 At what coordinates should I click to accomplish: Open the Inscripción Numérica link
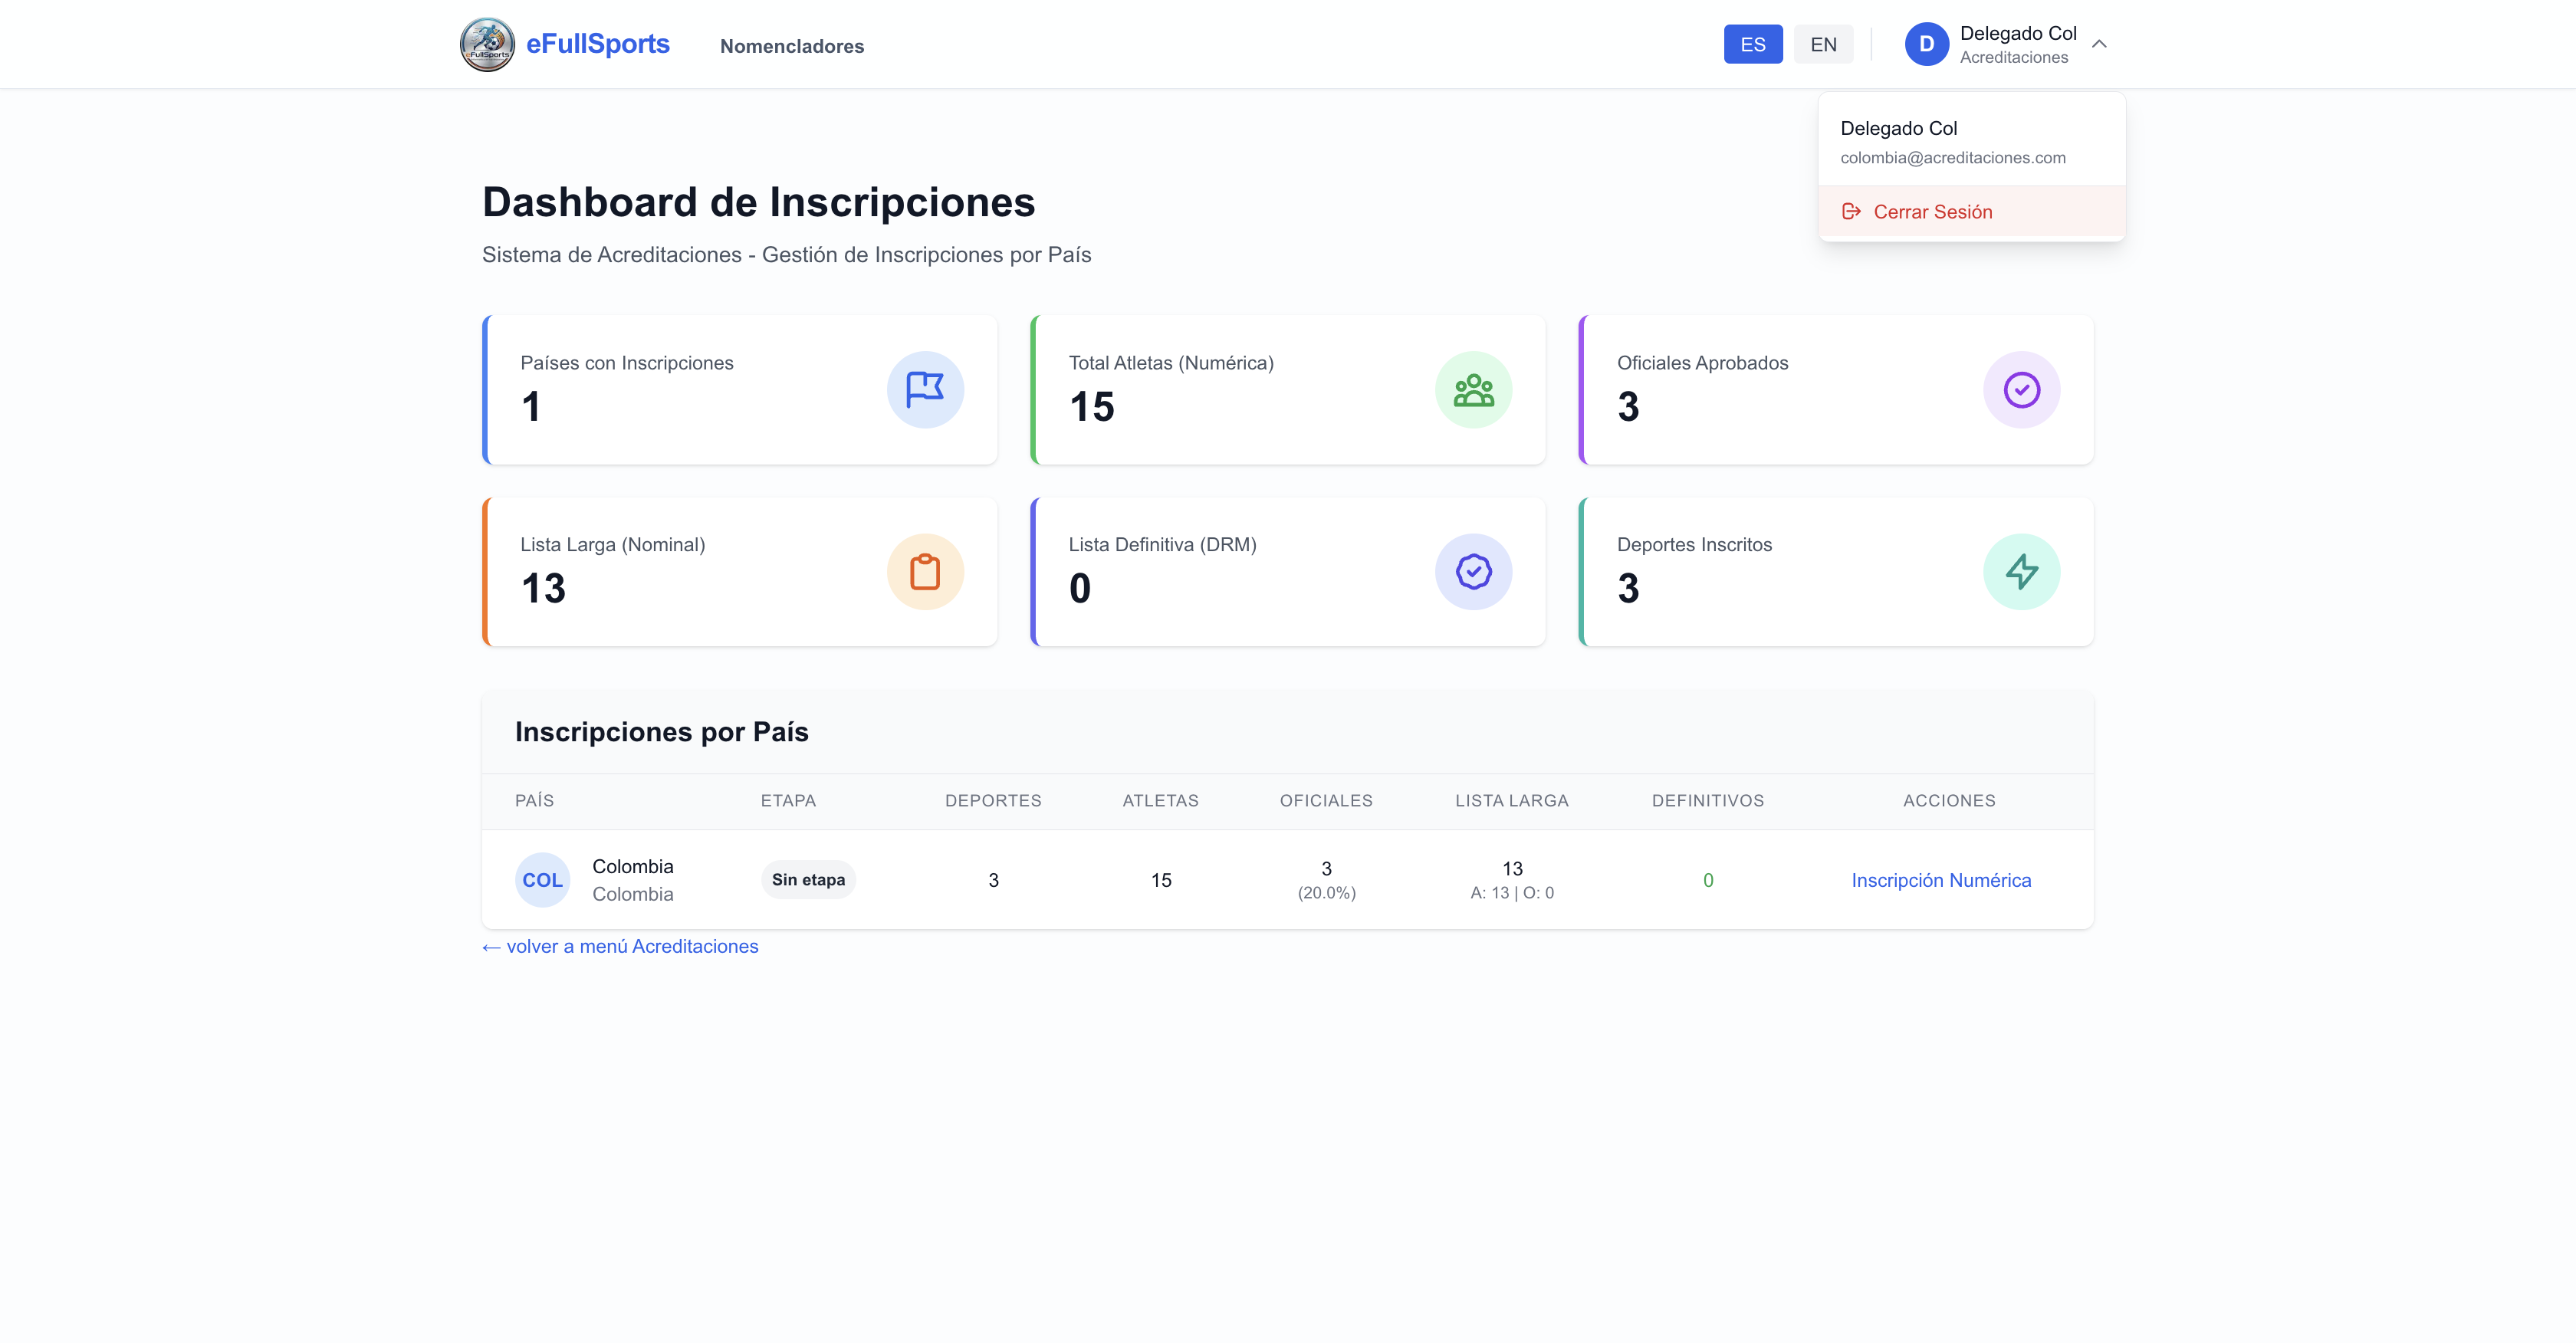(1941, 880)
